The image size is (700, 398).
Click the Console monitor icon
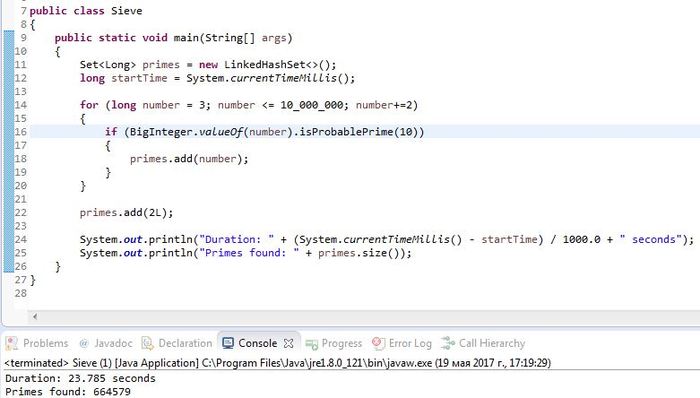(228, 343)
